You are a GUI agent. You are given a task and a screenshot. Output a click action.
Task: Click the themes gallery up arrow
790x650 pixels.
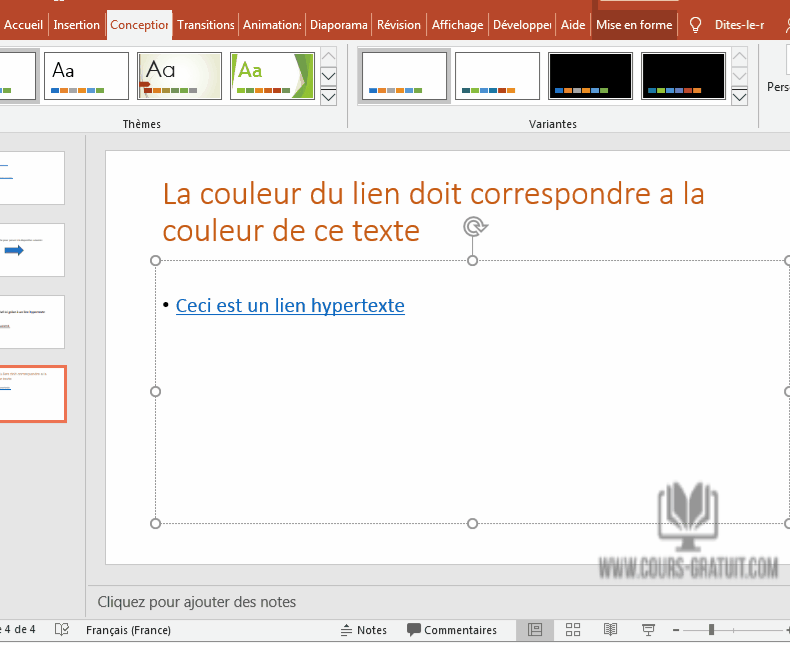point(328,56)
